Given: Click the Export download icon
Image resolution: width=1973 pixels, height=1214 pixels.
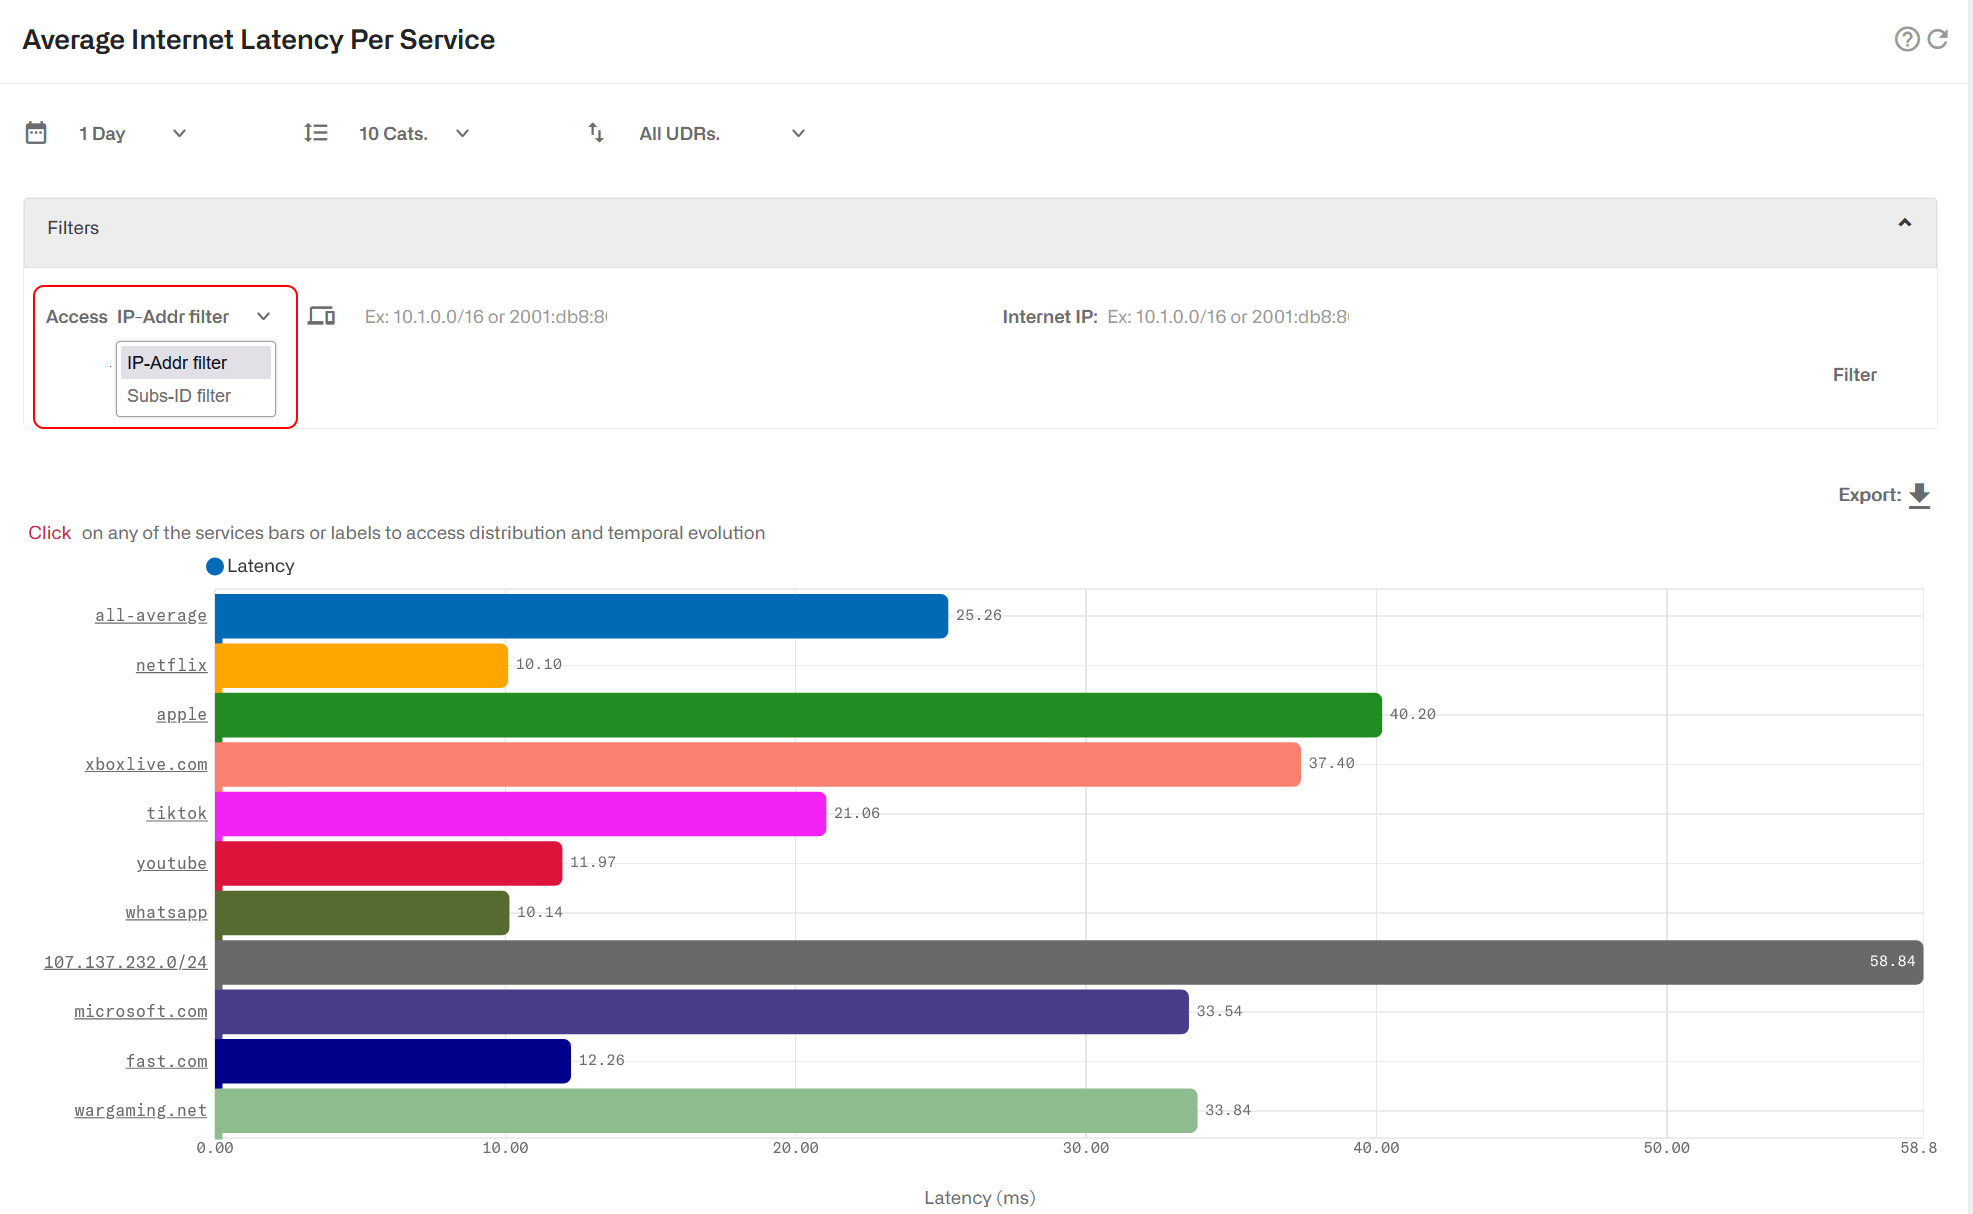Looking at the screenshot, I should click(x=1919, y=495).
